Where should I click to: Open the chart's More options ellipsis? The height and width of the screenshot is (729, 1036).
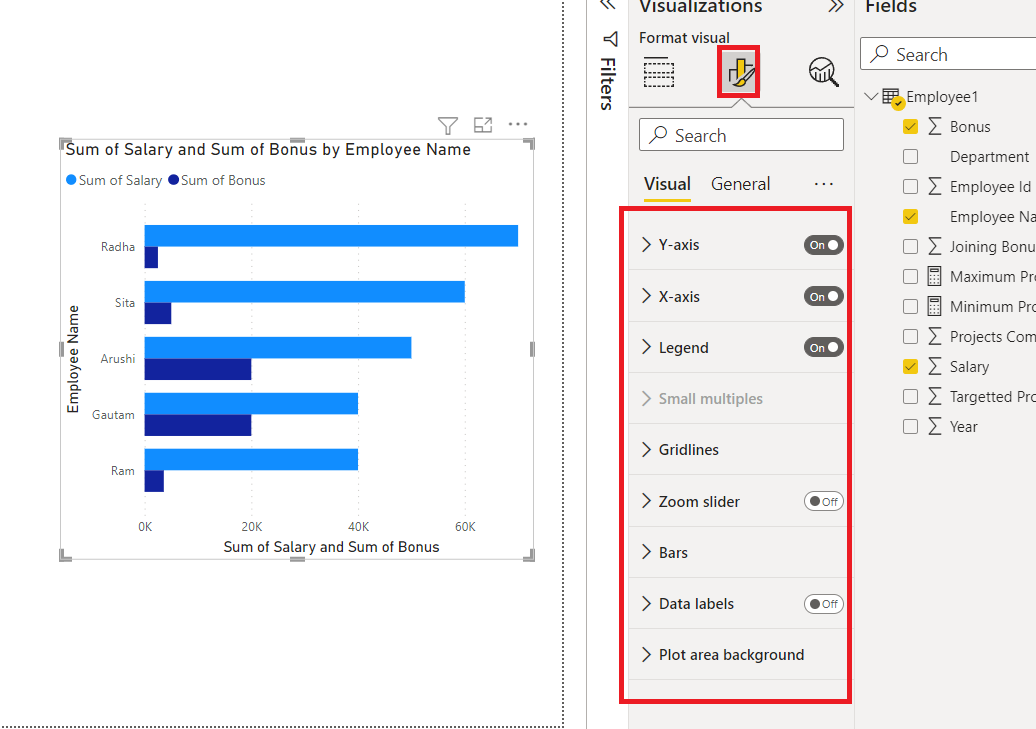click(518, 124)
